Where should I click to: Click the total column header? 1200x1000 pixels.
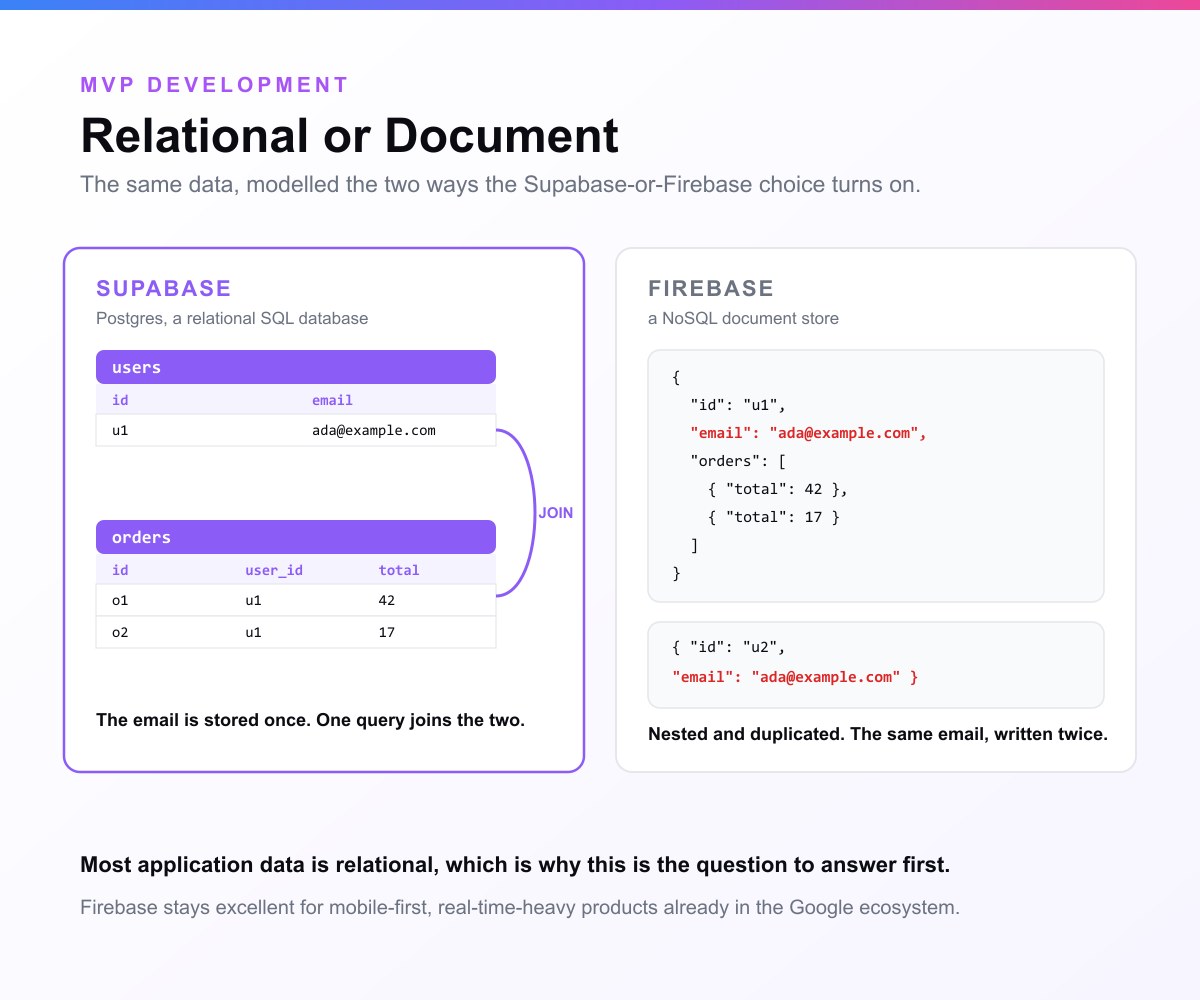click(x=399, y=570)
